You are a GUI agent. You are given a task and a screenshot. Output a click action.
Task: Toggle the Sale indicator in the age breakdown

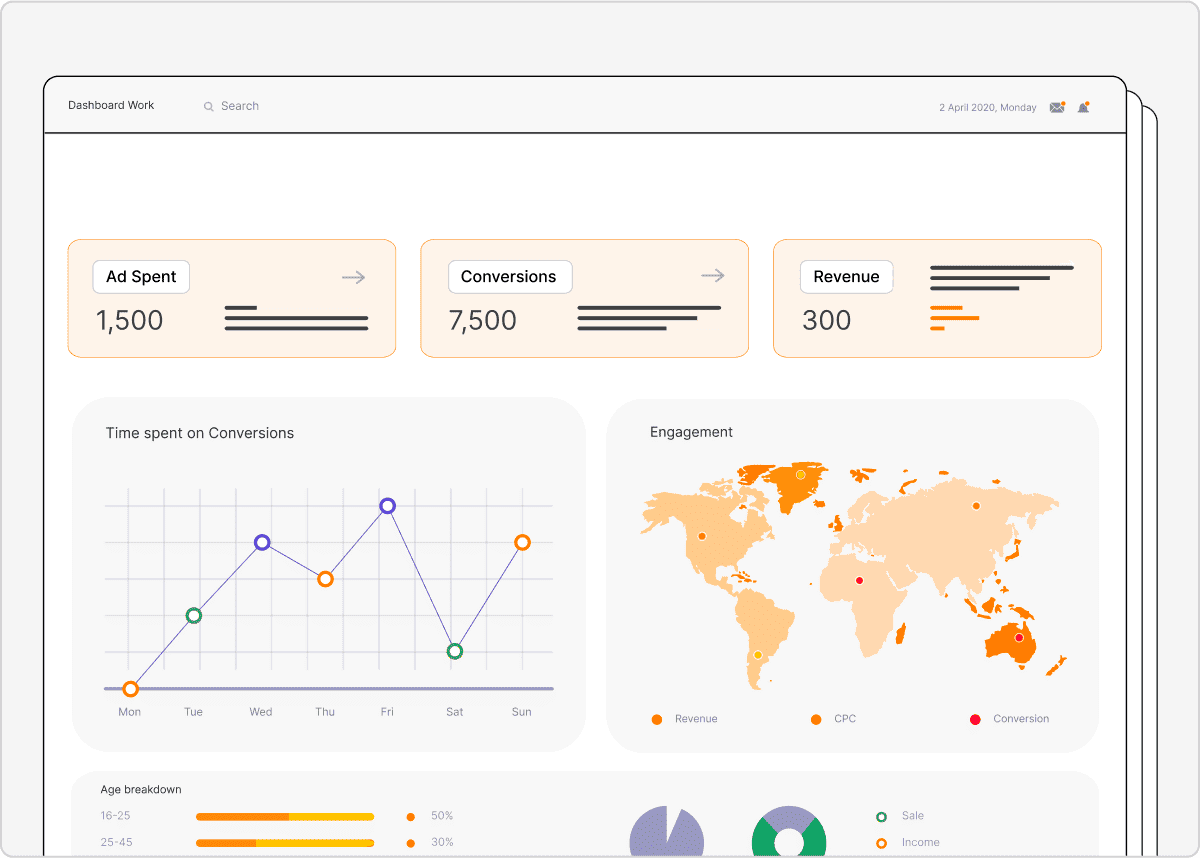pyautogui.click(x=881, y=815)
